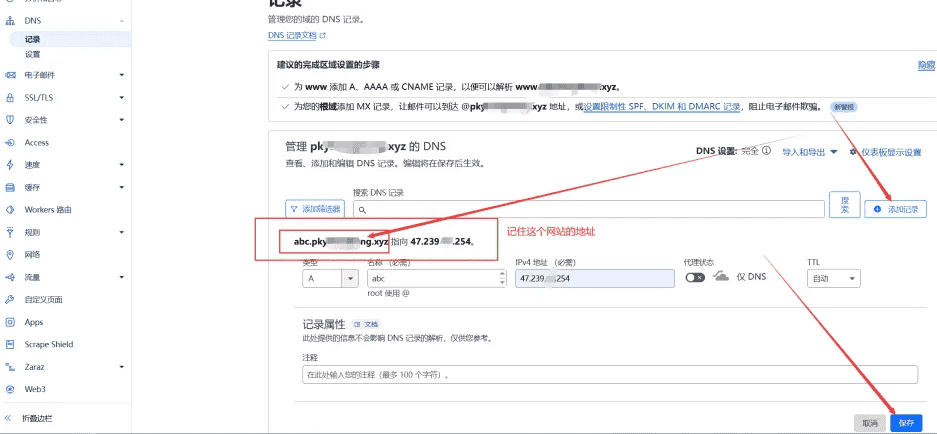This screenshot has height=434, width=937.
Task: Open custom pages sidebar item
Action: click(x=44, y=299)
